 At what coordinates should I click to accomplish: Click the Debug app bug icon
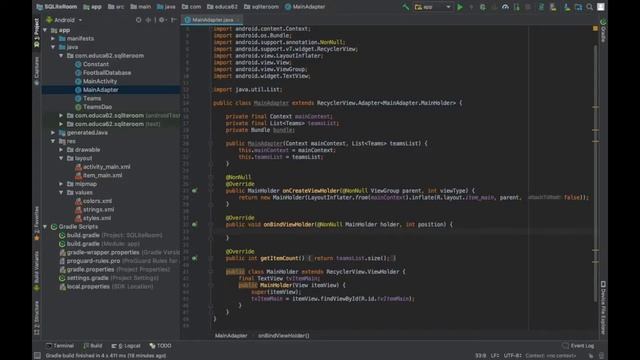[482, 7]
